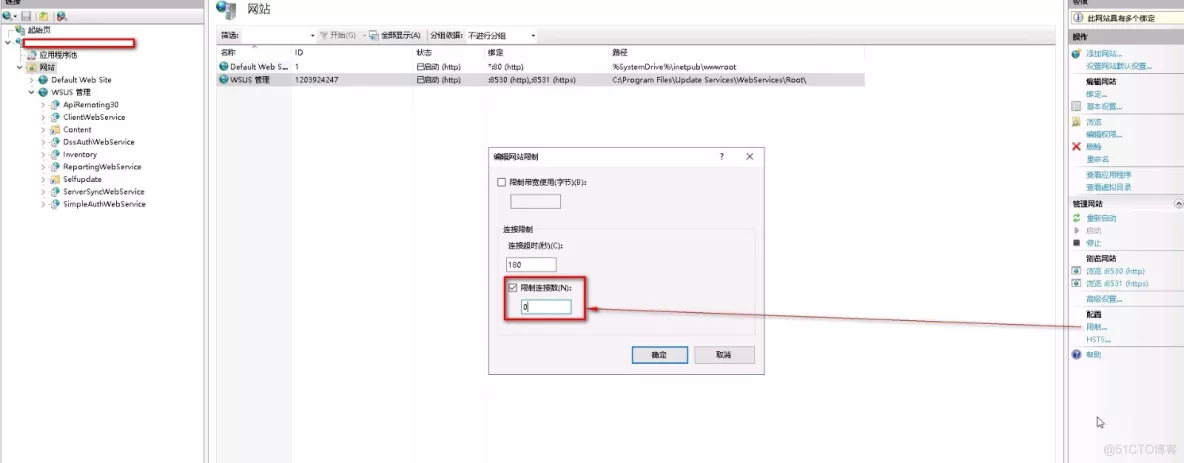Open the 高级设置... advanced settings link
This screenshot has height=463, width=1184.
click(x=1104, y=299)
